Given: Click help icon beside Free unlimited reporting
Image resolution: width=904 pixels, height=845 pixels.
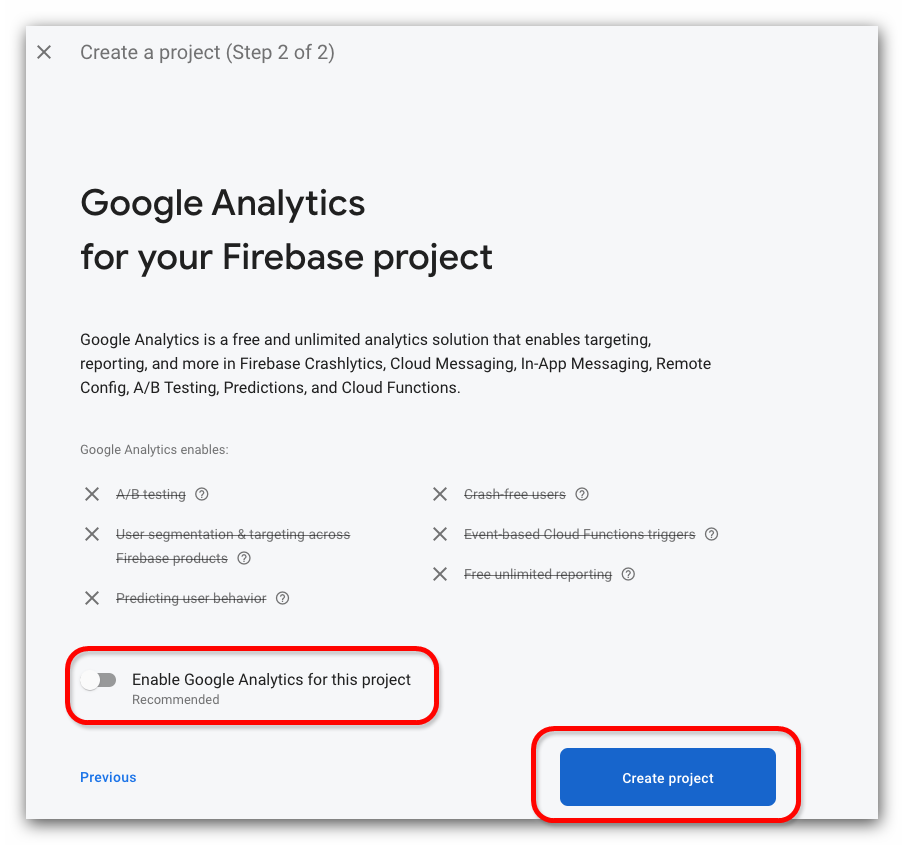Looking at the screenshot, I should pos(628,574).
